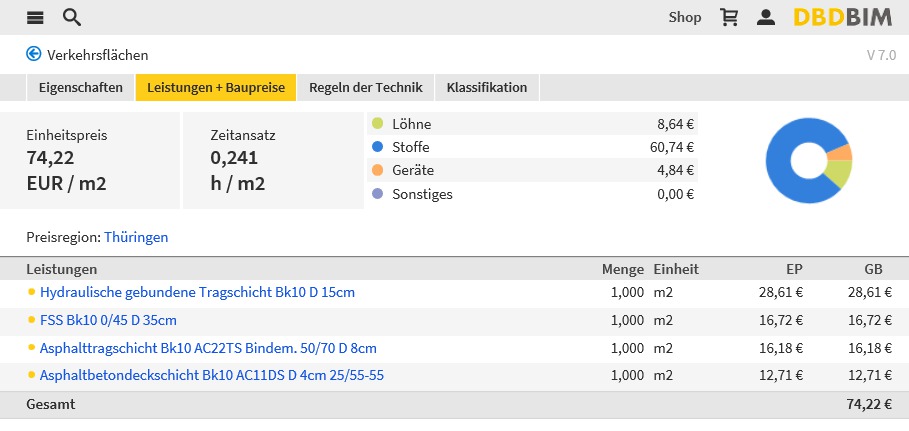Switch to the Klassifikation tab
909x431 pixels.
click(x=487, y=88)
